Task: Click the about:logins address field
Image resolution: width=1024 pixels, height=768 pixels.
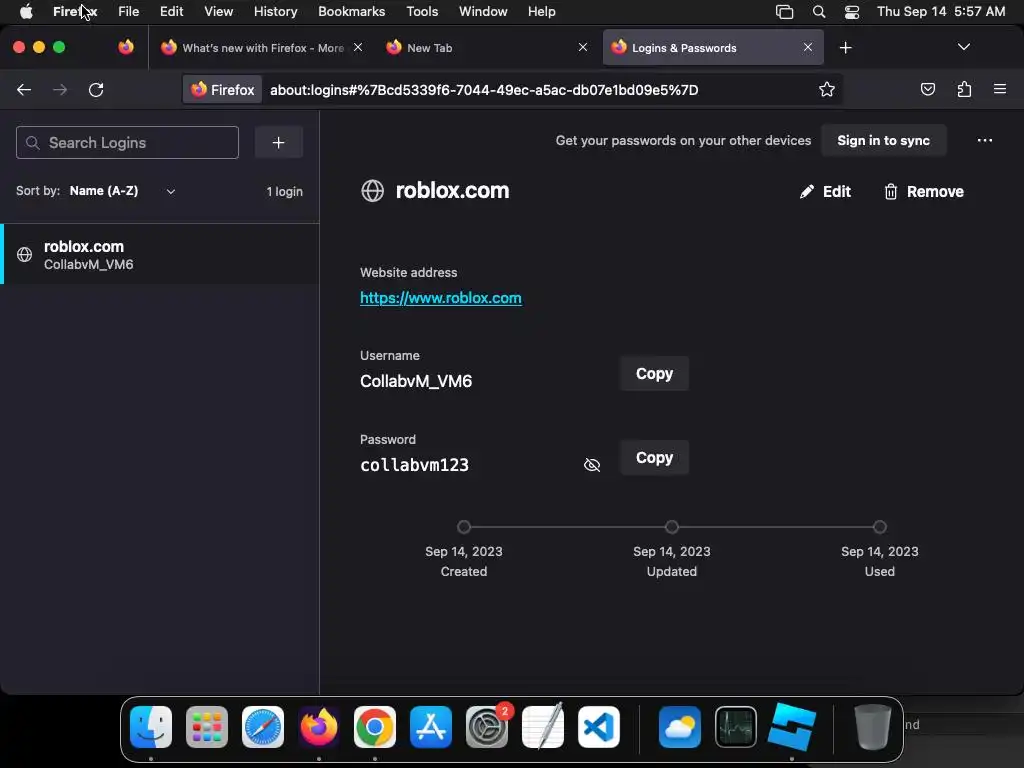Action: pos(484,90)
